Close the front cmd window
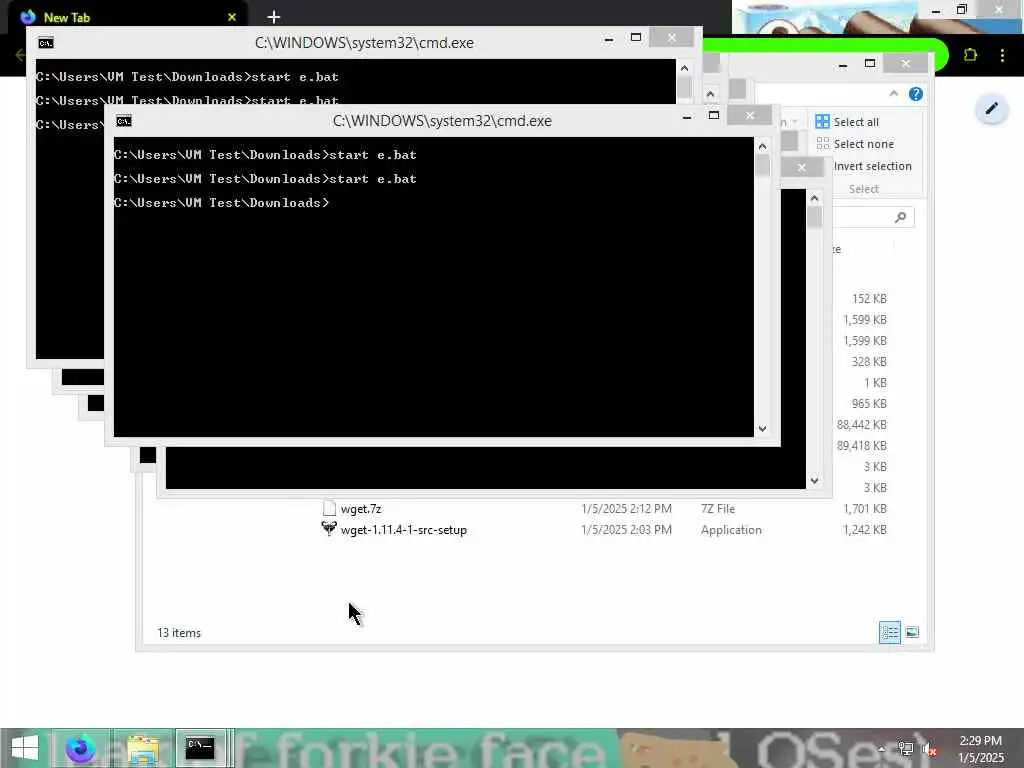This screenshot has width=1024, height=768. [x=750, y=116]
